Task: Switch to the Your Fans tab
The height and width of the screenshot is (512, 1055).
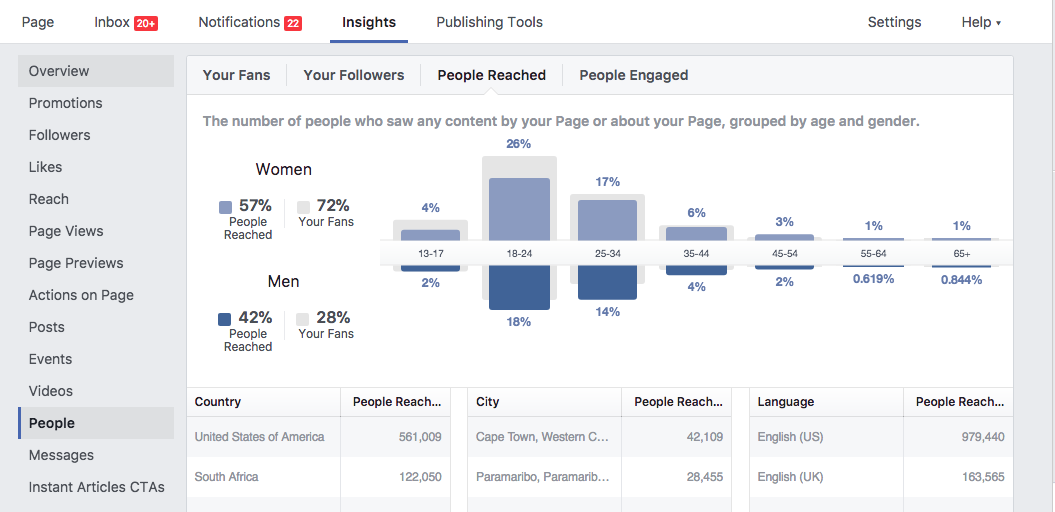Action: point(236,75)
